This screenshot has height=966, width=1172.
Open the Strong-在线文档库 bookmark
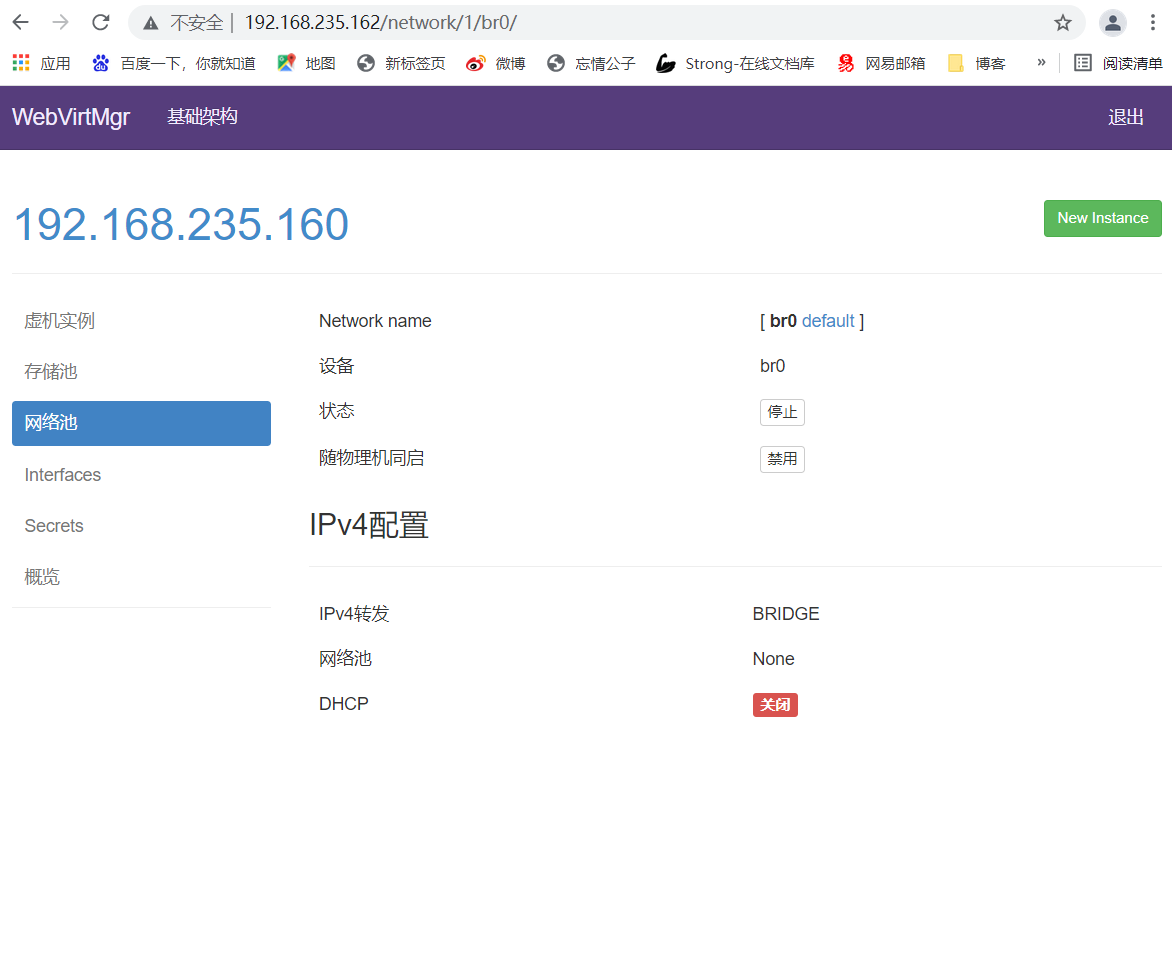pyautogui.click(x=735, y=64)
